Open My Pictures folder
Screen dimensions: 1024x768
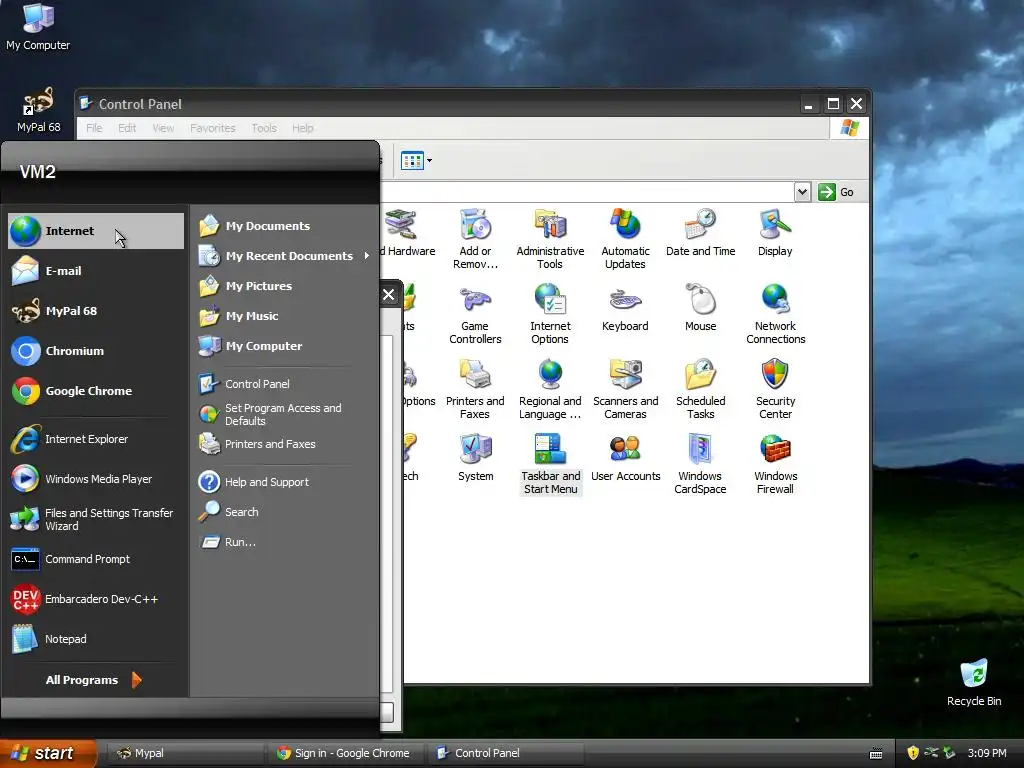point(284,286)
